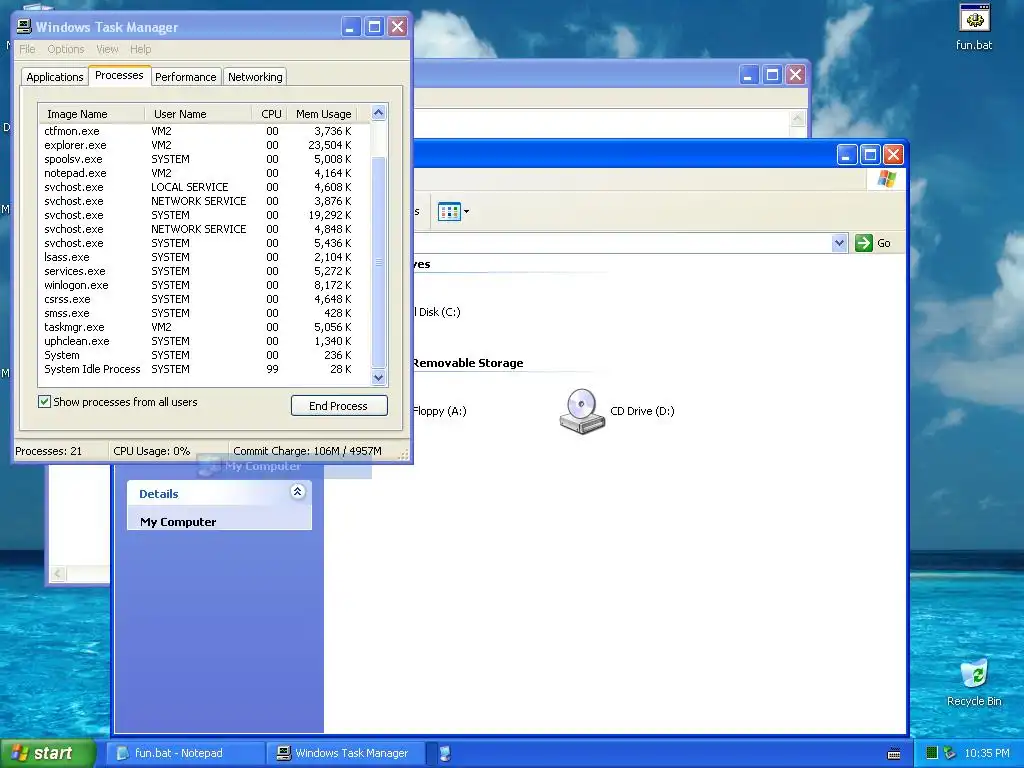The width and height of the screenshot is (1024, 768).
Task: Switch to the Networking tab
Action: click(x=255, y=76)
